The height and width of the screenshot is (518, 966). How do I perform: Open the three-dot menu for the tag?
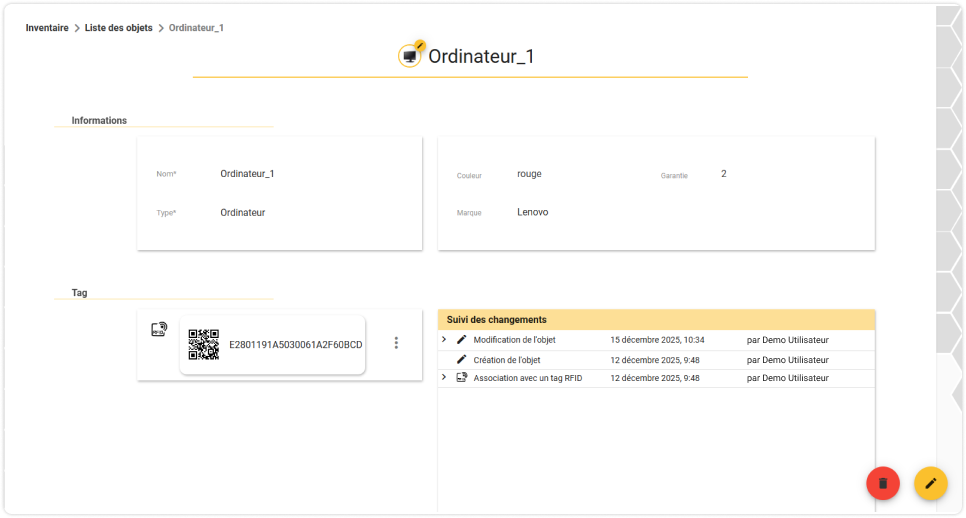point(396,343)
